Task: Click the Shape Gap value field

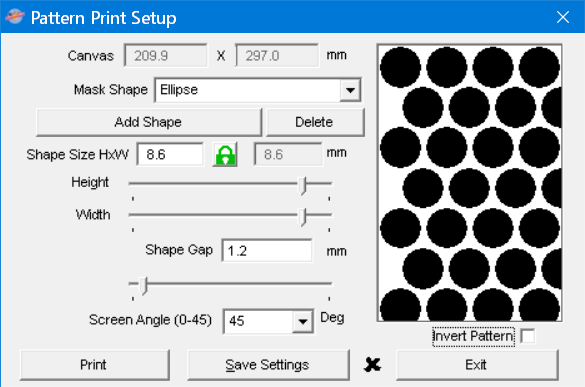Action: (x=267, y=250)
